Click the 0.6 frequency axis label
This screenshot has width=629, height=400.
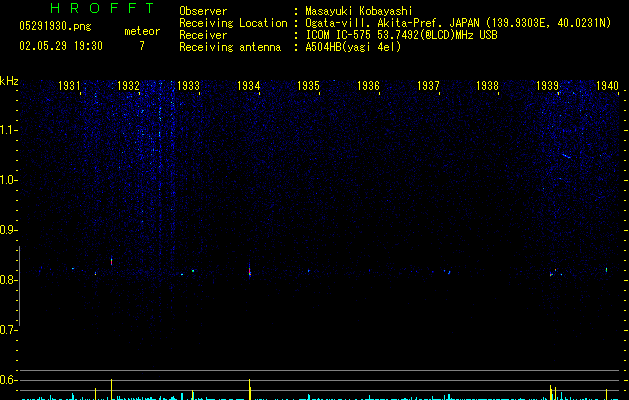click(8, 380)
